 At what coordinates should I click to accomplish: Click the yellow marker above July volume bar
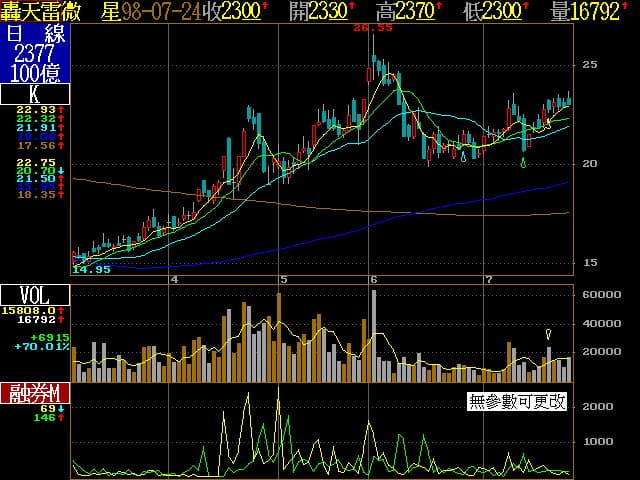coord(548,334)
